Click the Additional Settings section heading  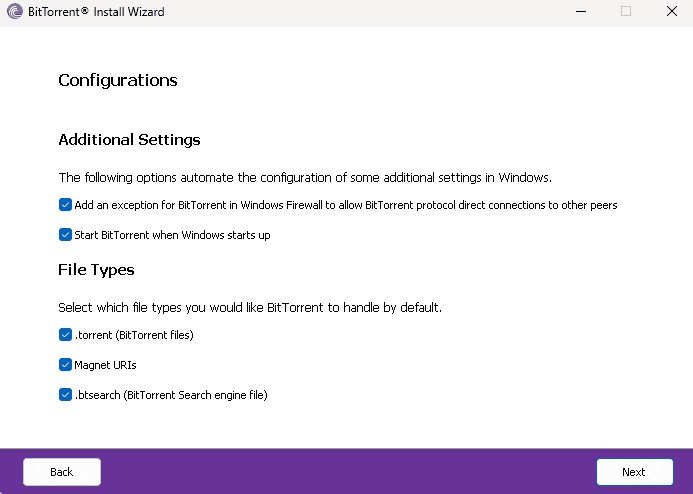click(129, 139)
